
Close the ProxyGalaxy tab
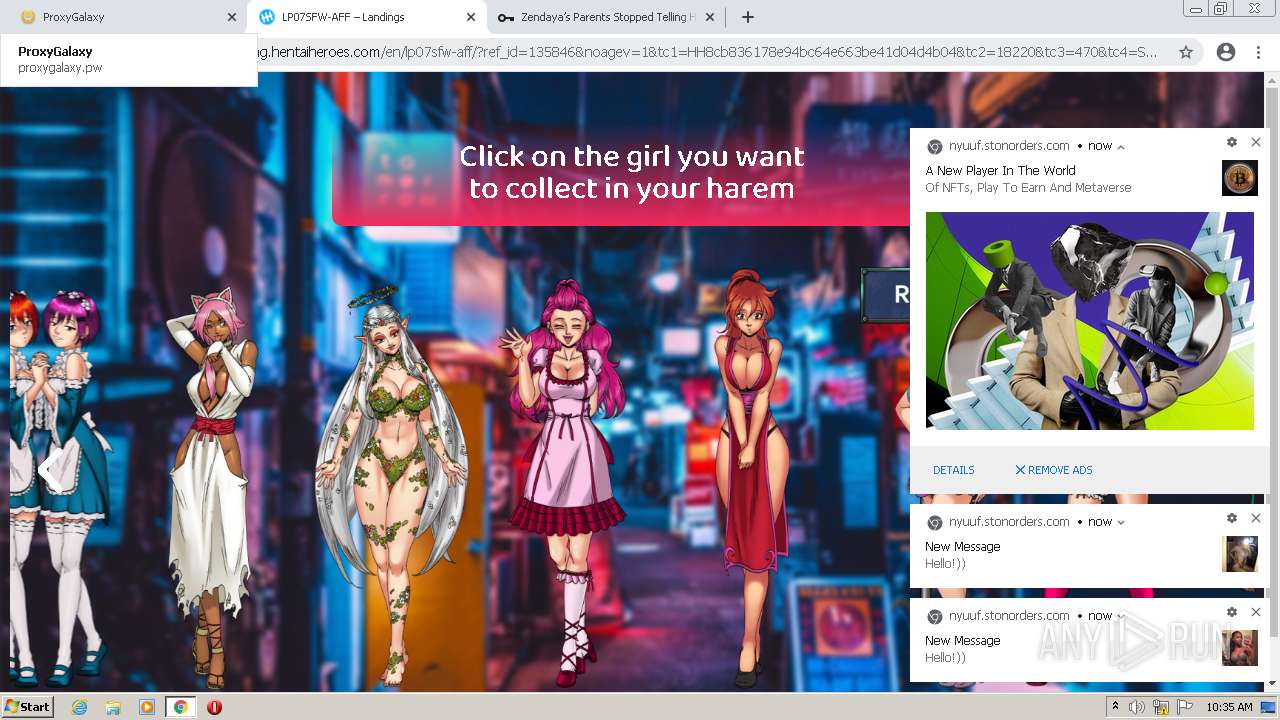pyautogui.click(x=231, y=17)
